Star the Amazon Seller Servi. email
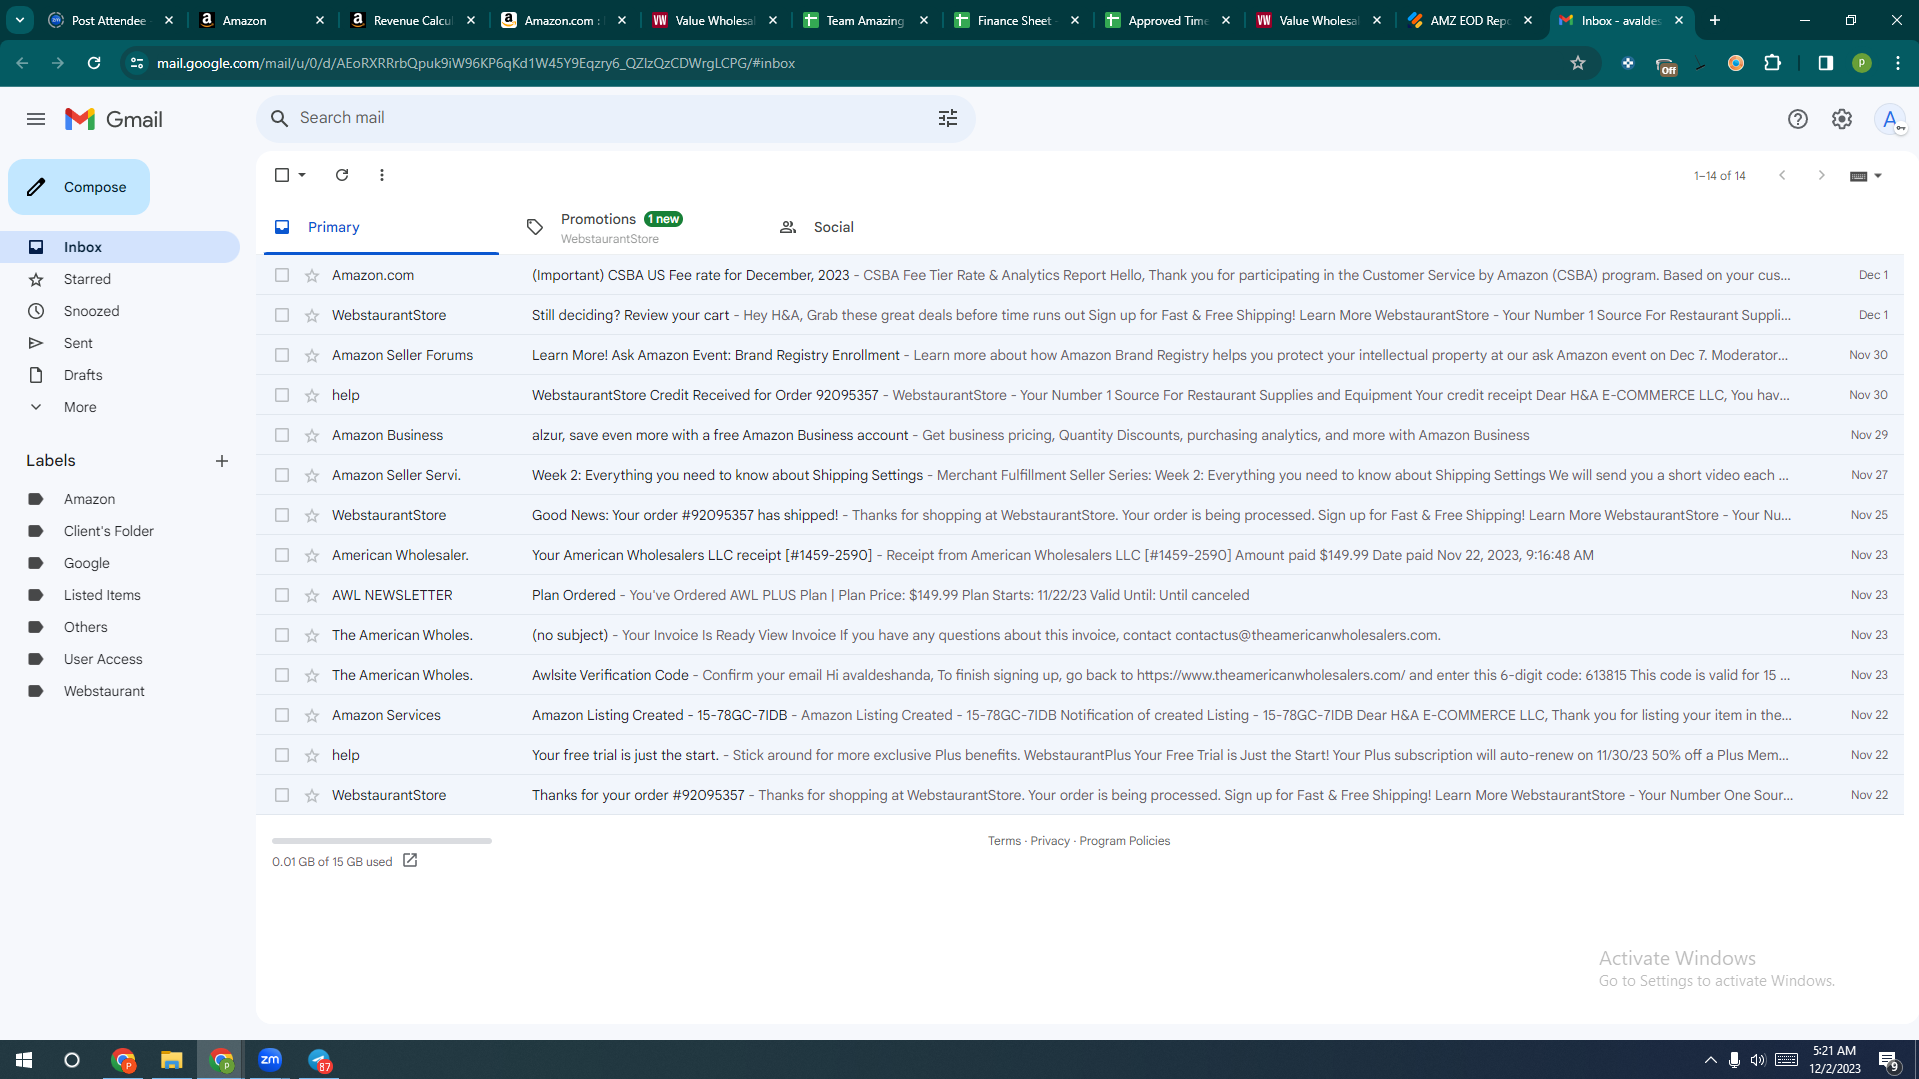Viewport: 1919px width, 1079px height. coord(312,475)
